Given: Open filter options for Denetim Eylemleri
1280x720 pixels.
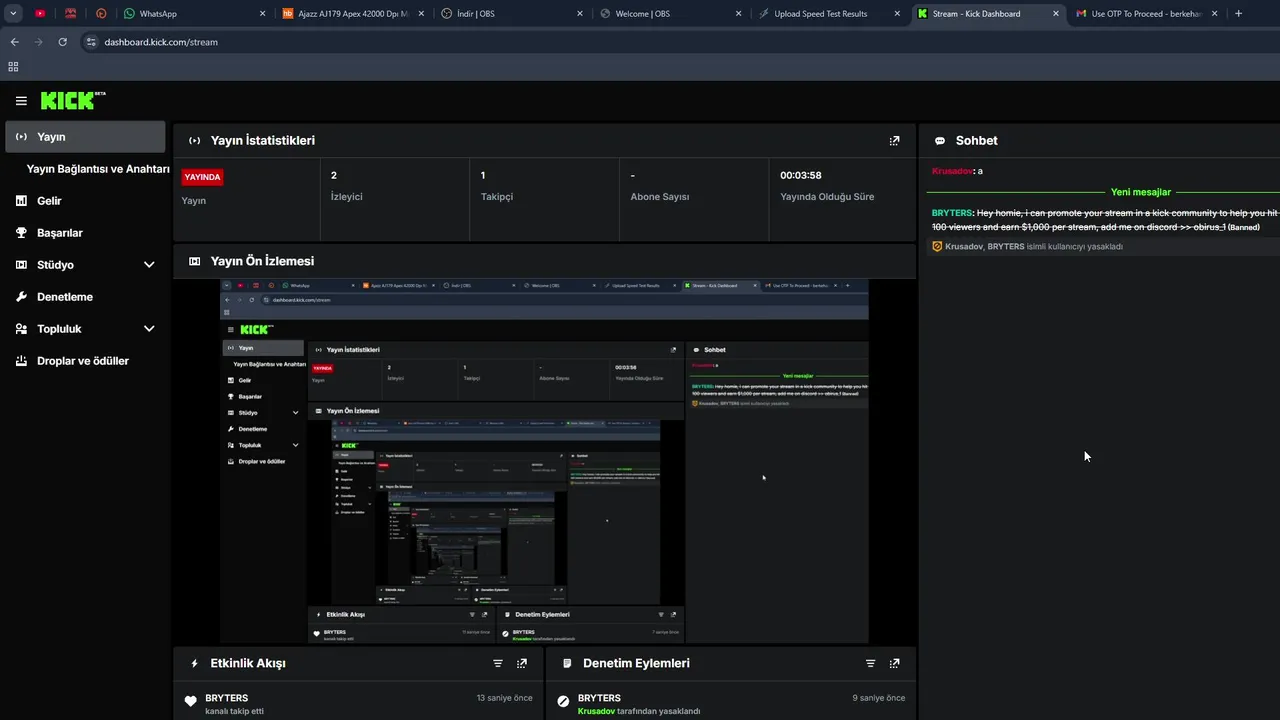Looking at the screenshot, I should pyautogui.click(x=870, y=663).
